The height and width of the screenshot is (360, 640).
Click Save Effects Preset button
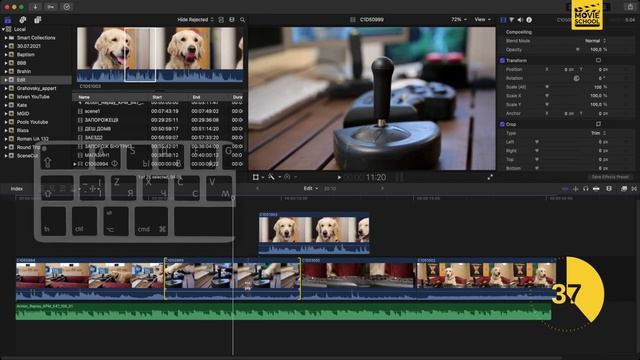[610, 177]
